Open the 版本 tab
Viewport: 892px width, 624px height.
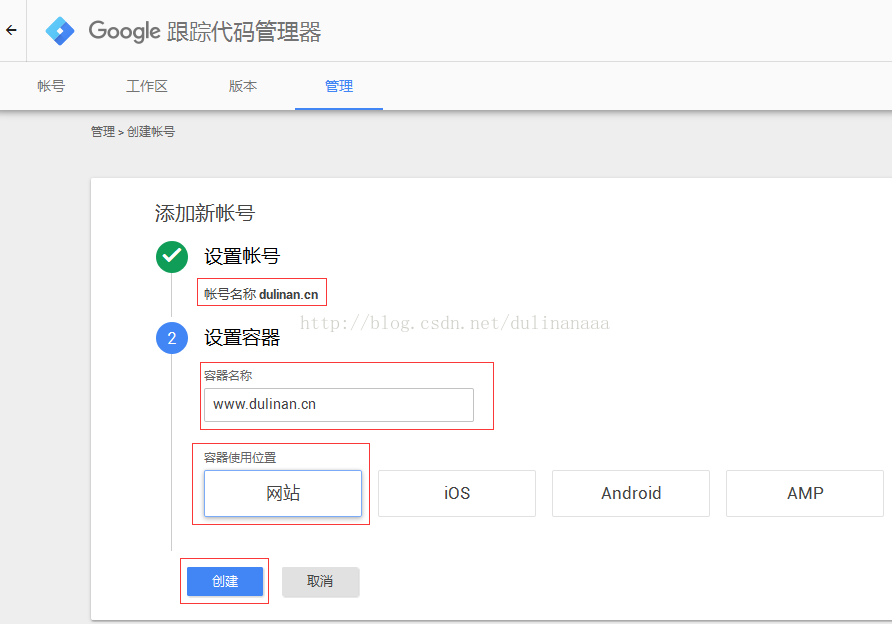[x=243, y=86]
